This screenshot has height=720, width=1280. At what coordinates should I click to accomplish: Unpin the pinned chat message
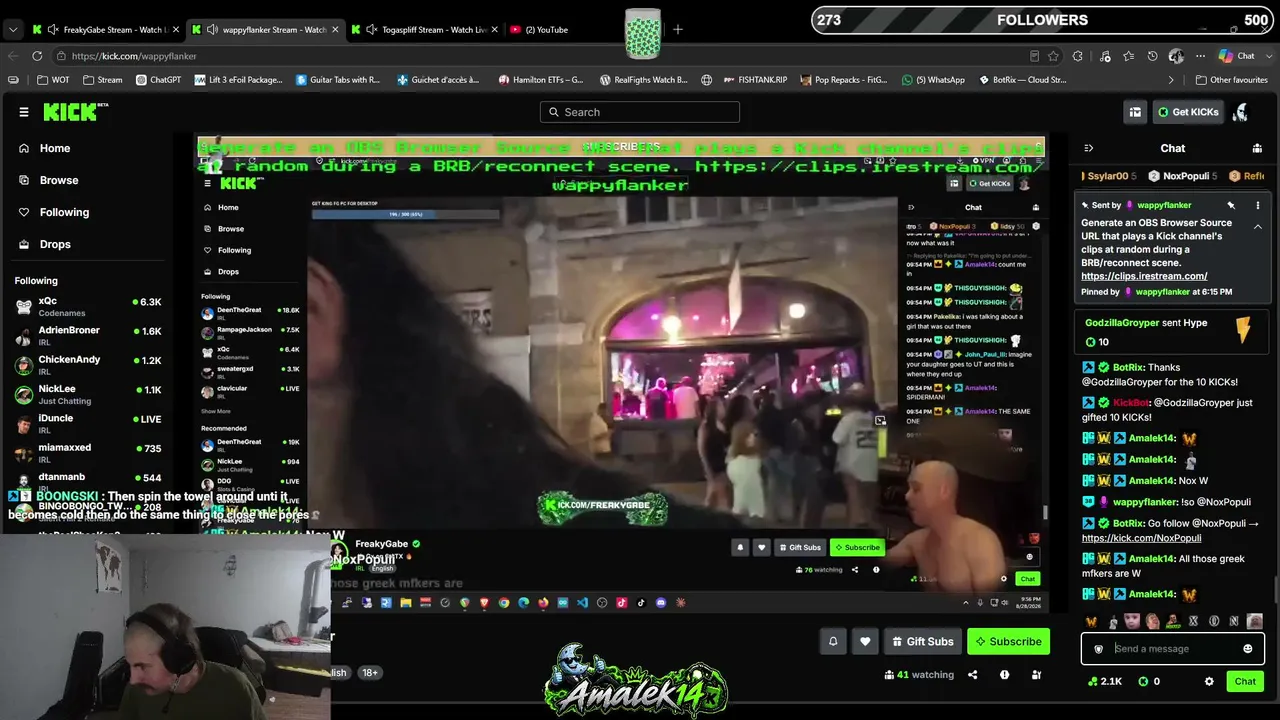[1231, 205]
